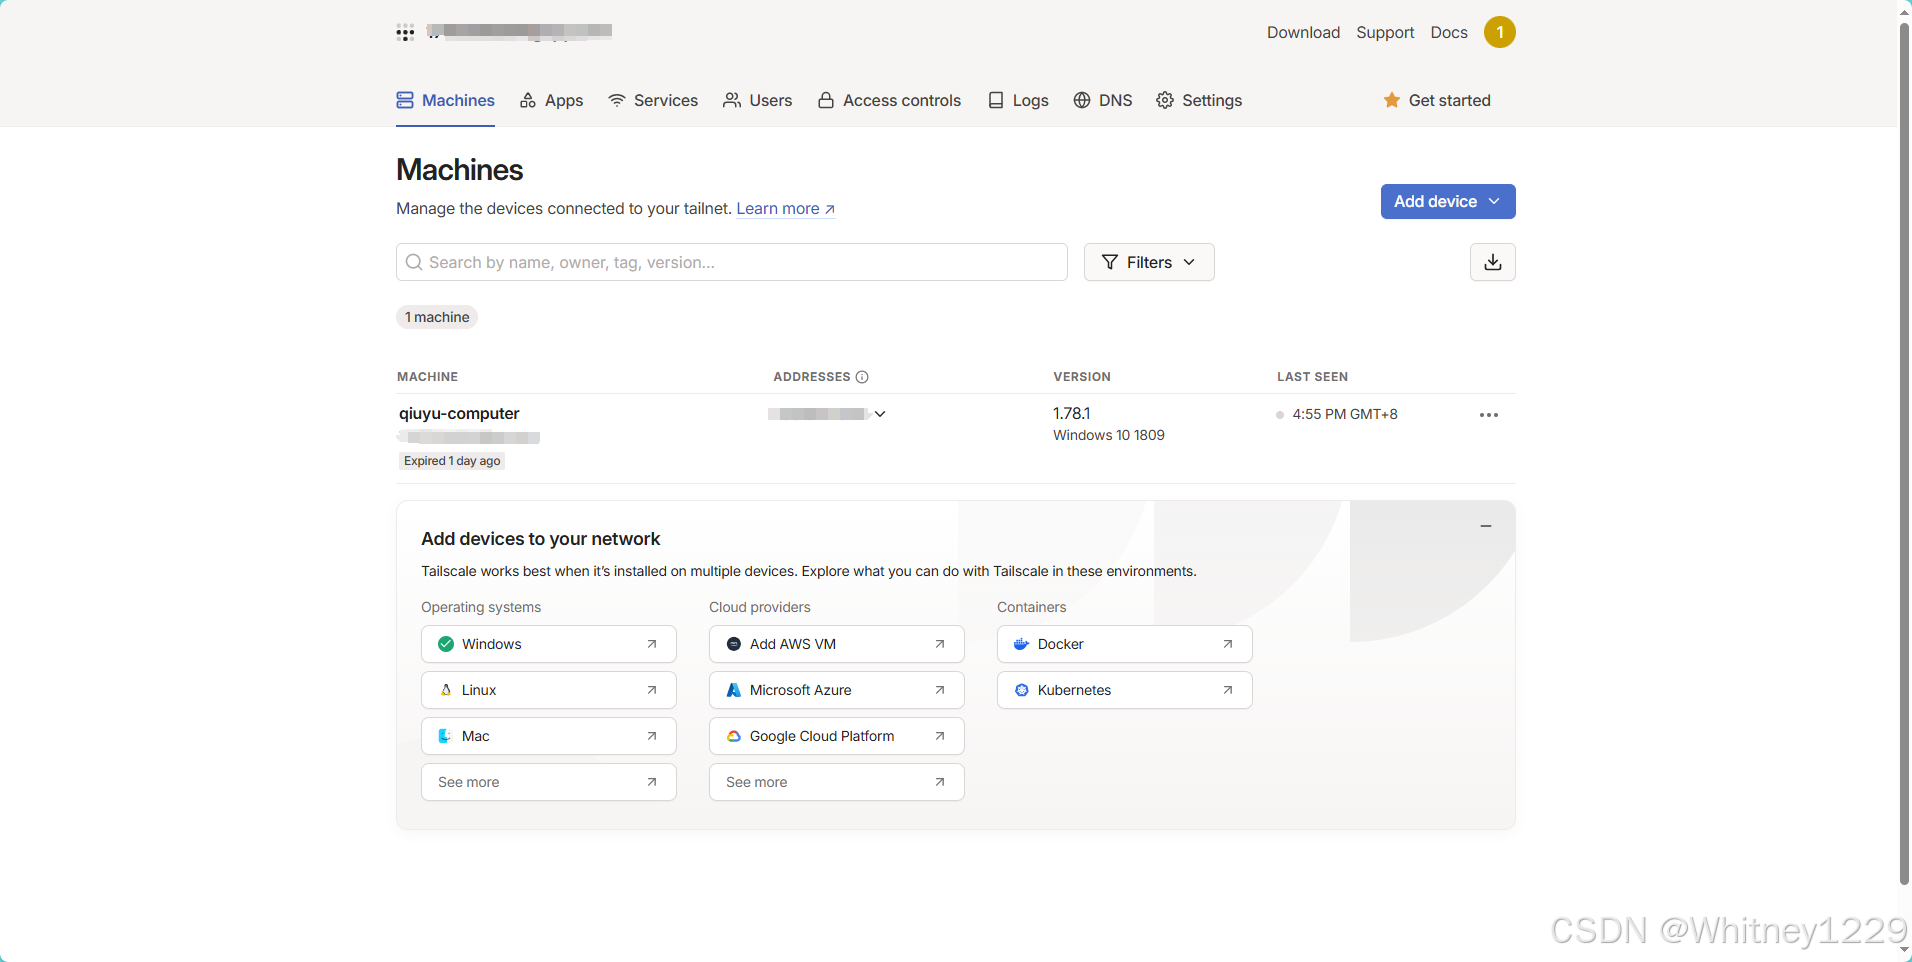Click the 1 machine count badge
1912x962 pixels.
pos(437,317)
